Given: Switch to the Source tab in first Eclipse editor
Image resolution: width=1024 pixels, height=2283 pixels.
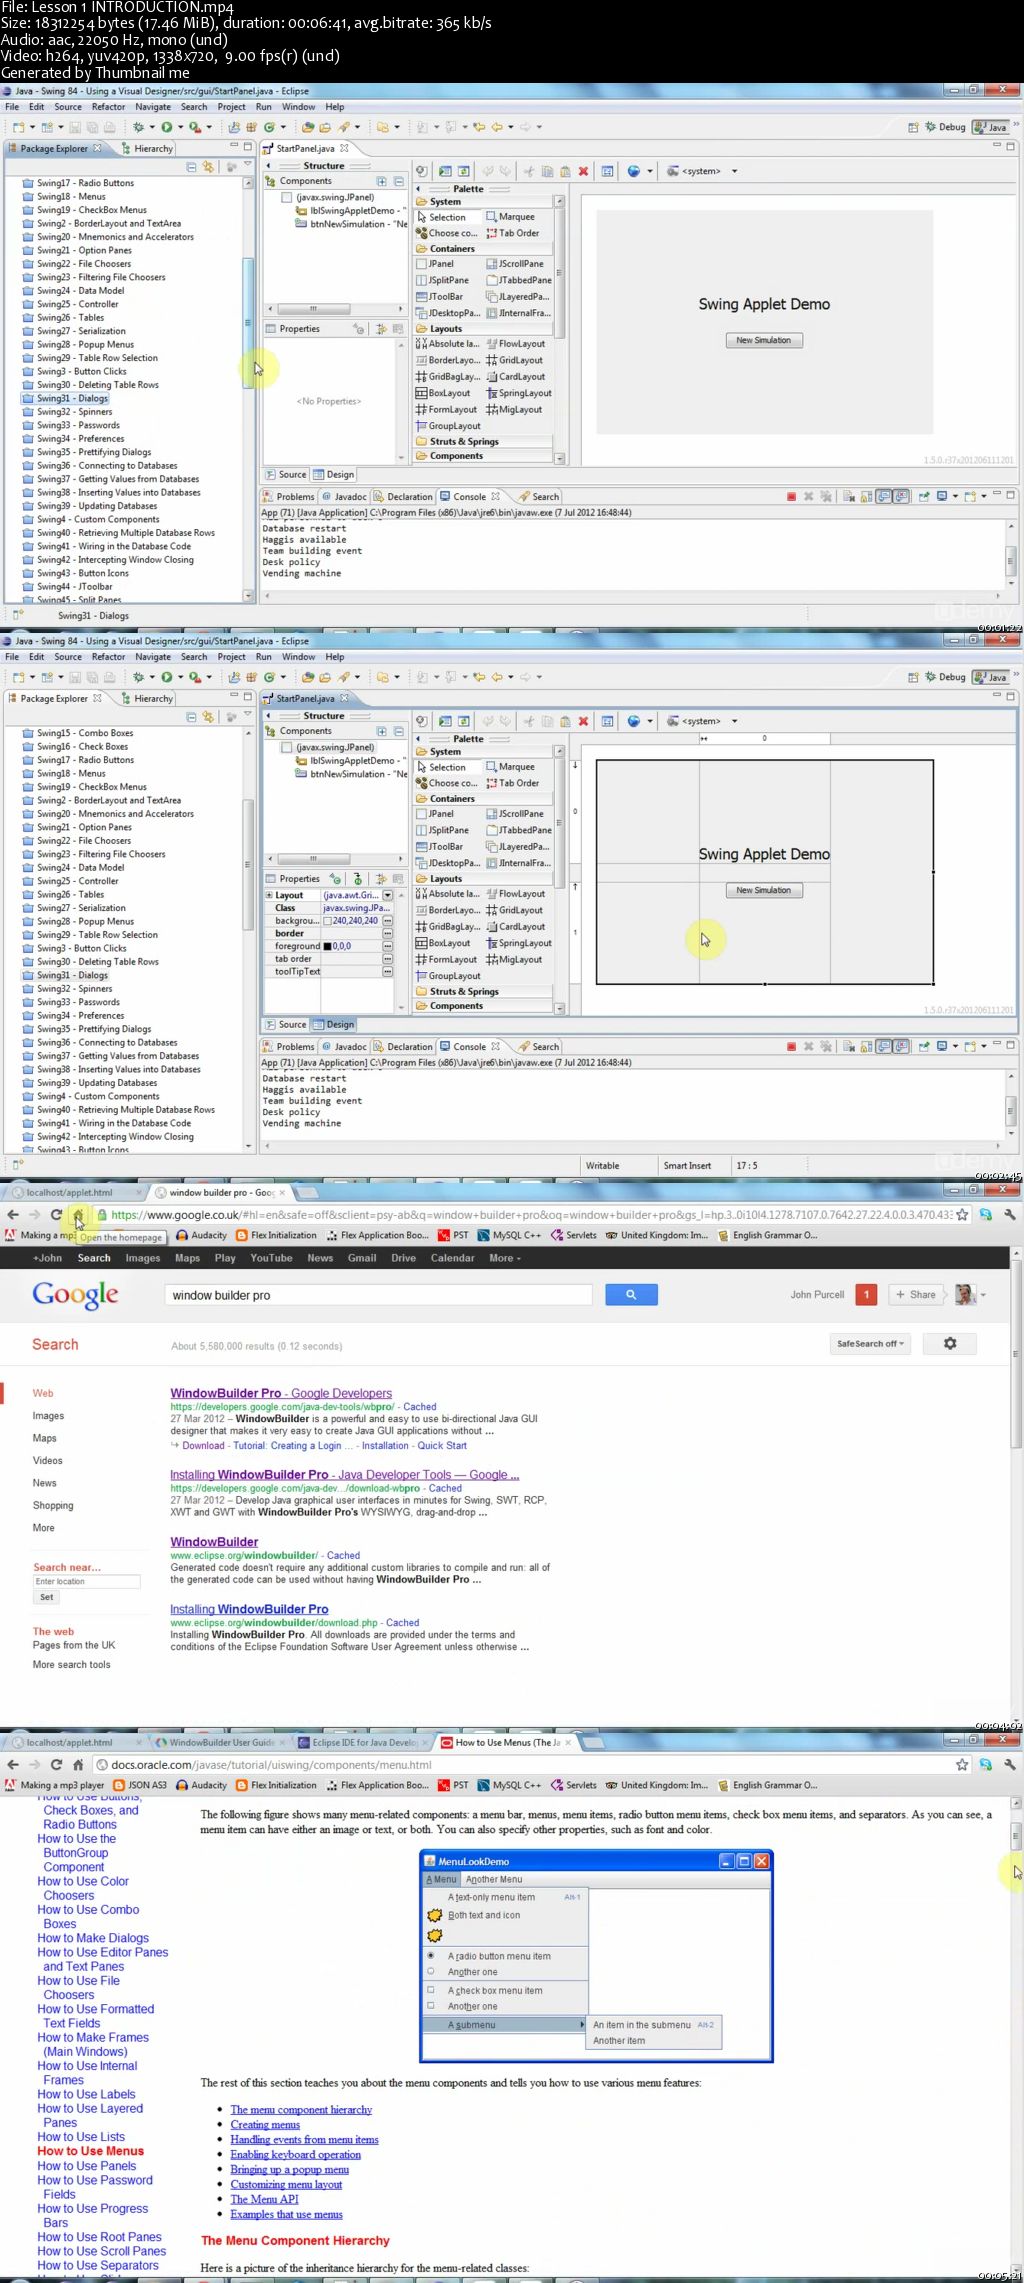Looking at the screenshot, I should [x=286, y=475].
